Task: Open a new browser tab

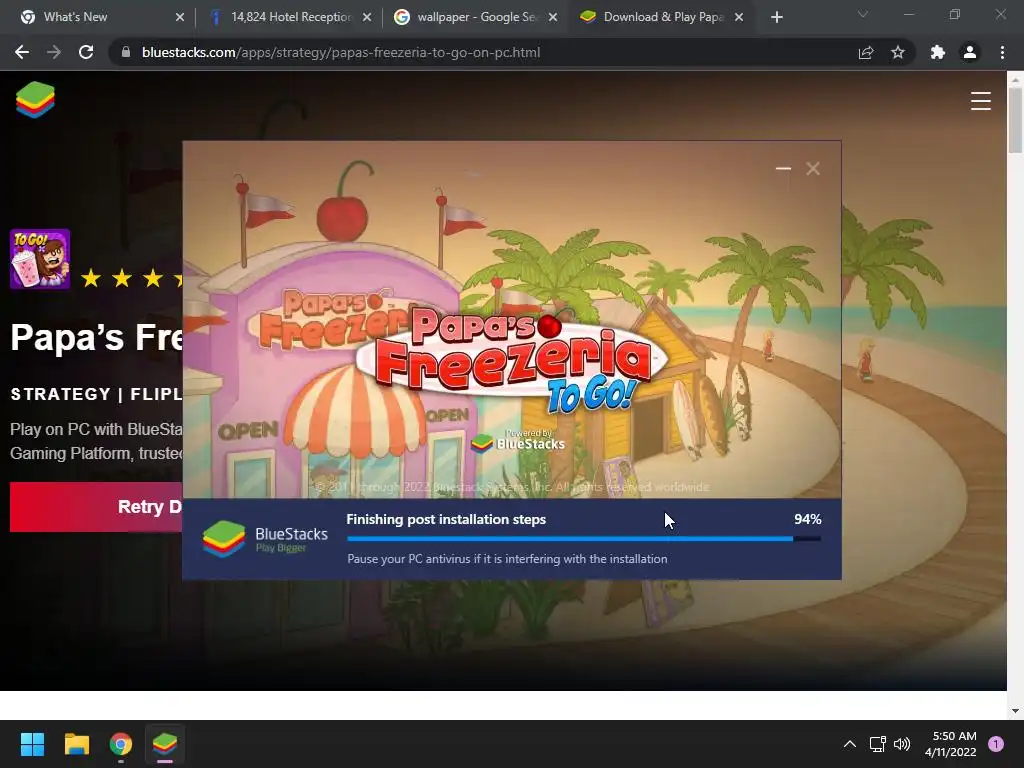Action: coord(776,17)
